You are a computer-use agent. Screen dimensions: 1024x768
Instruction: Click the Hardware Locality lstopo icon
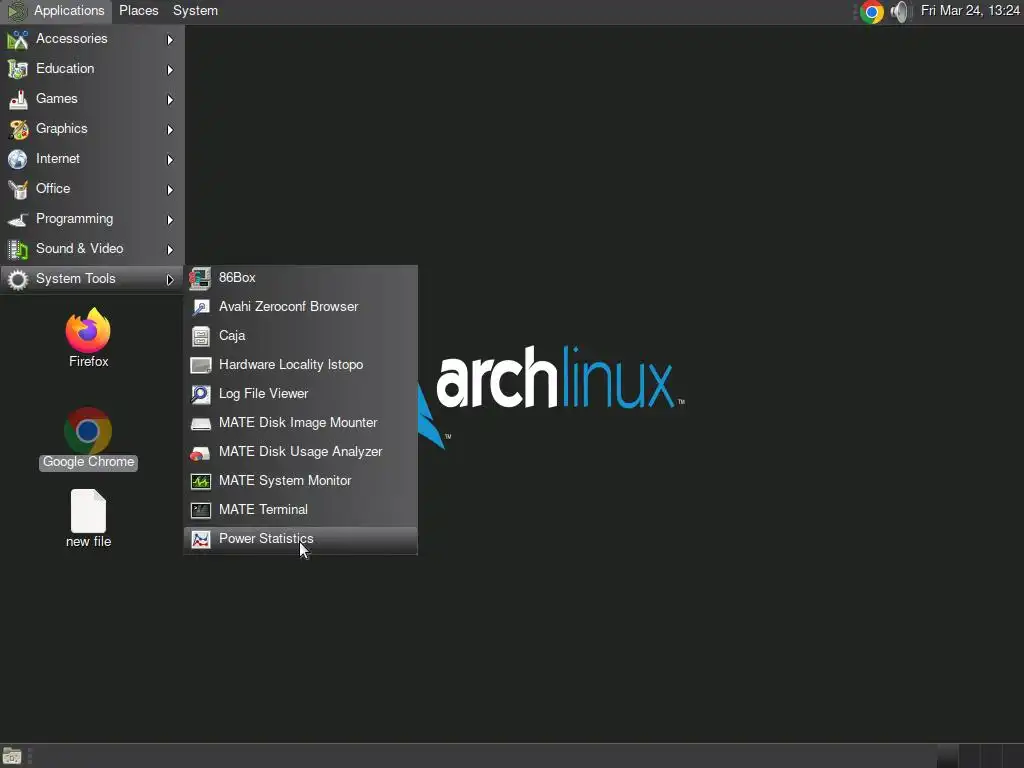click(x=200, y=365)
